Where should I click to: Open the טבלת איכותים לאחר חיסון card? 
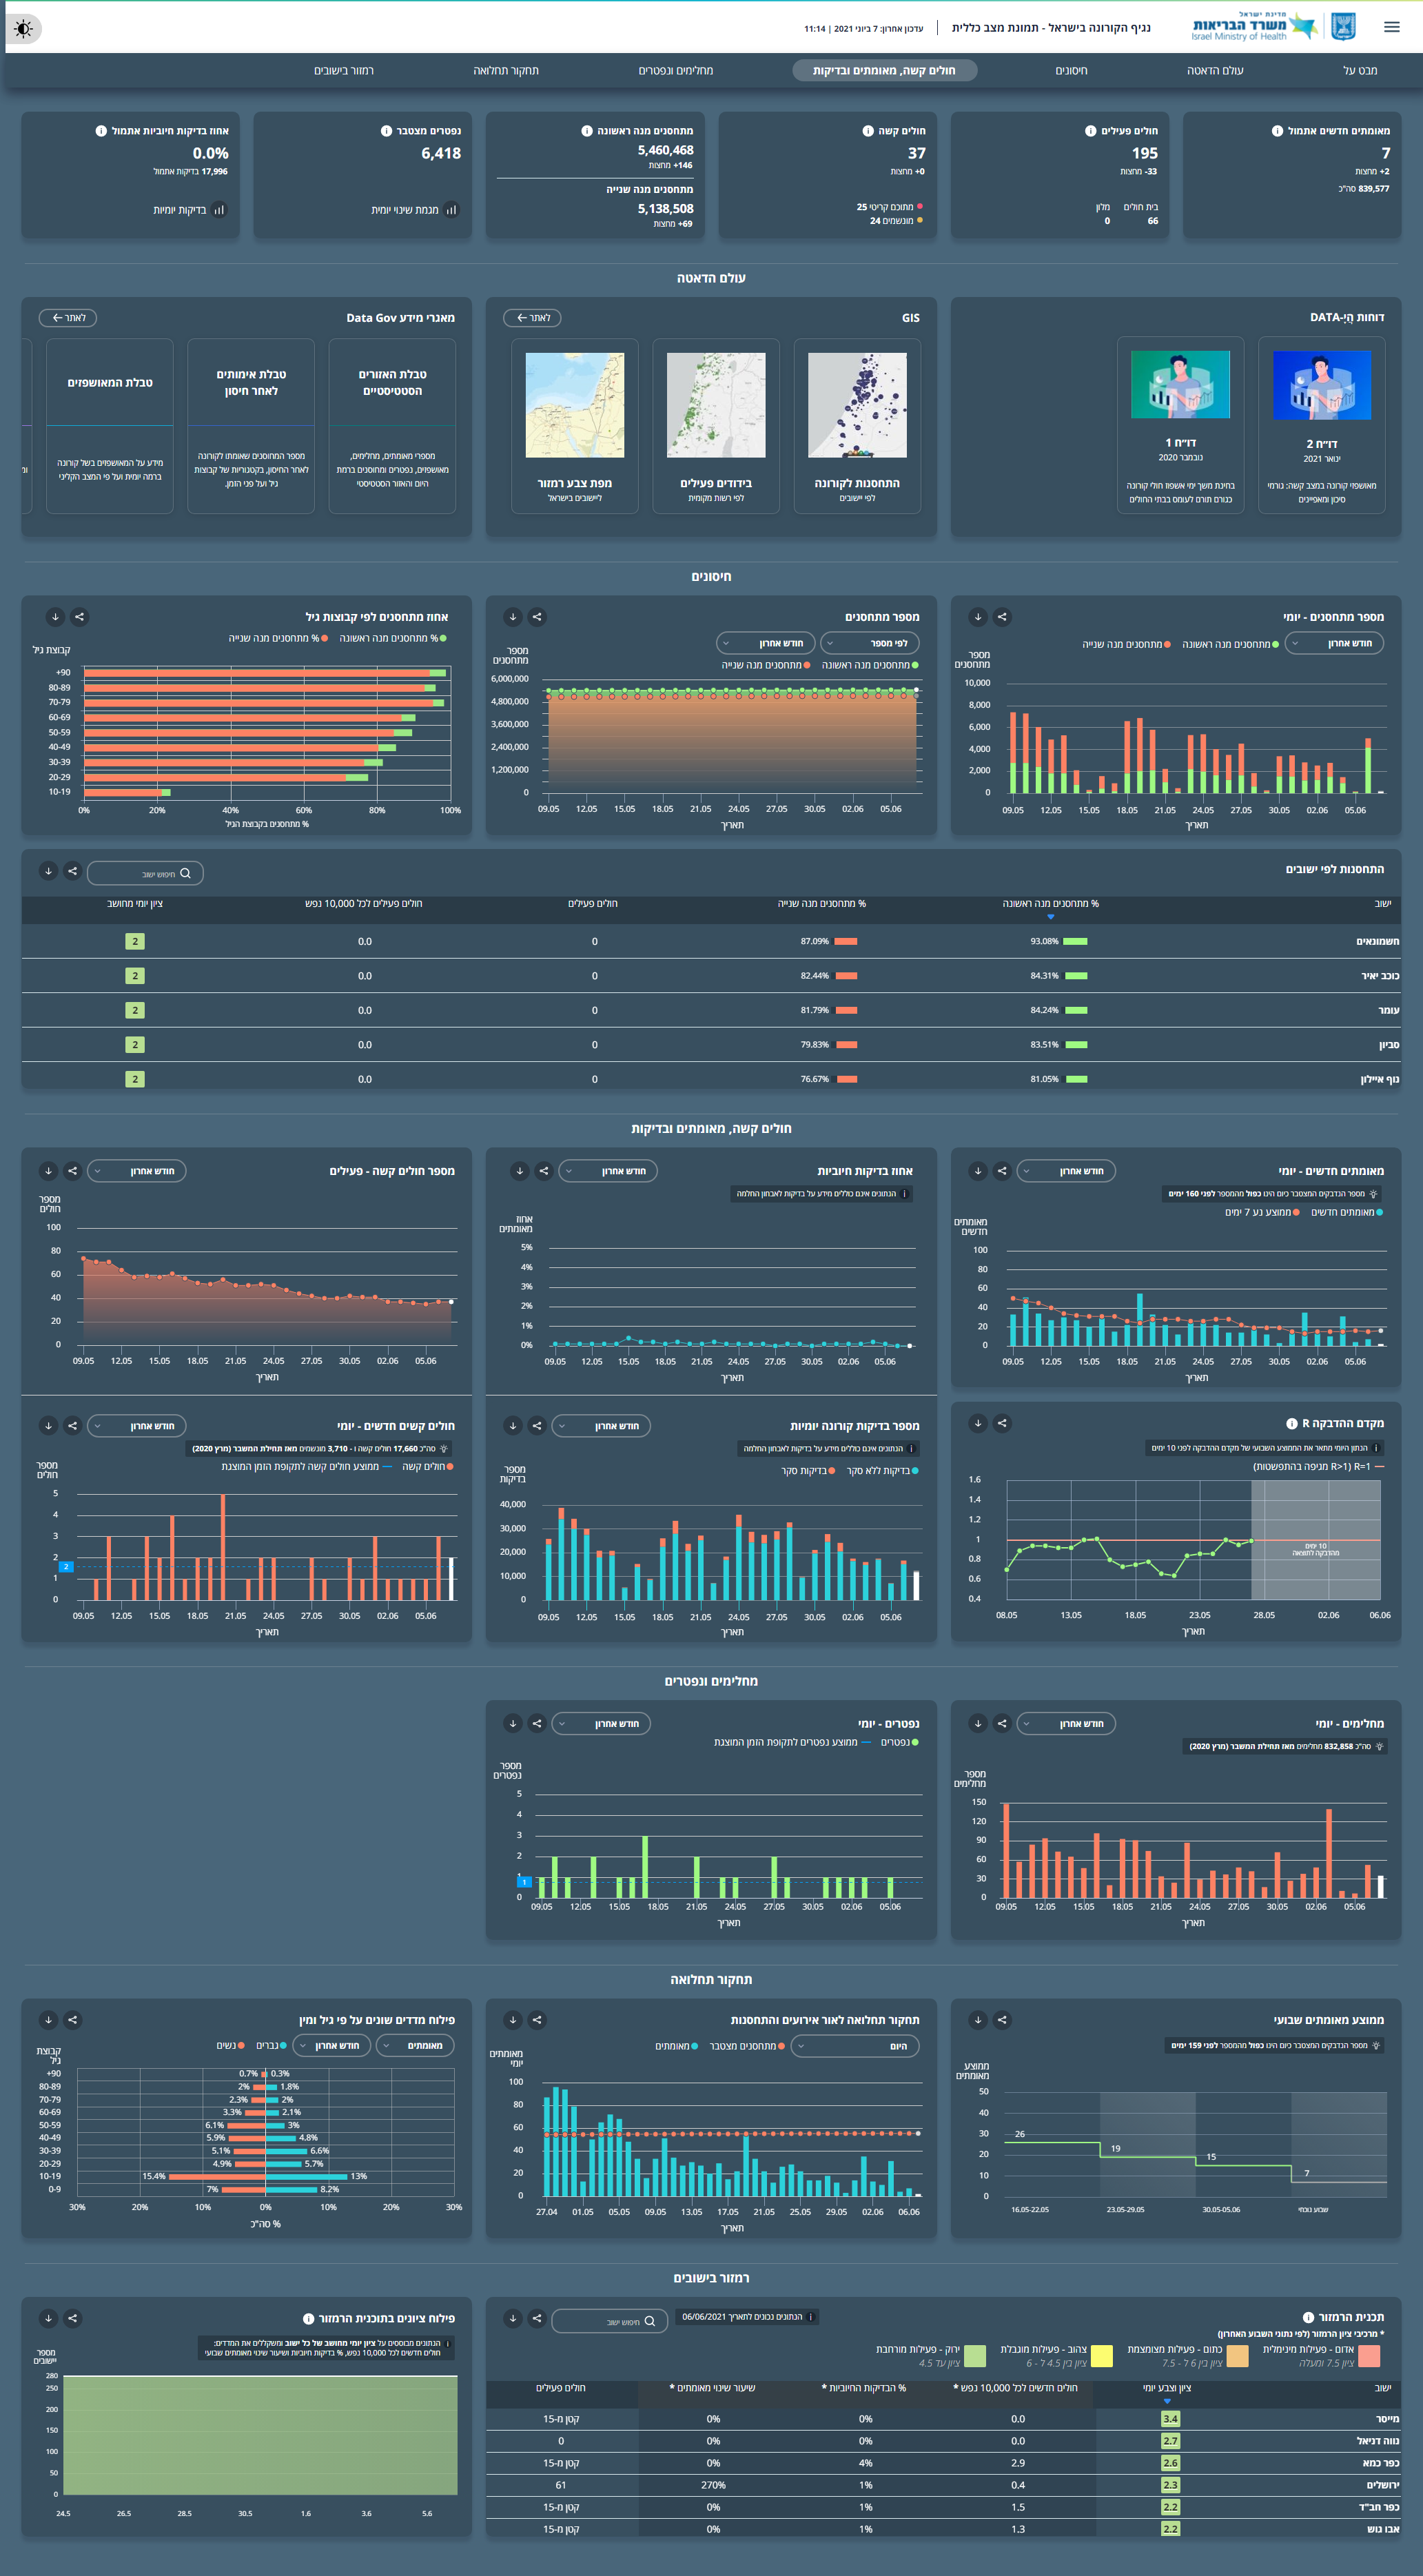point(251,426)
